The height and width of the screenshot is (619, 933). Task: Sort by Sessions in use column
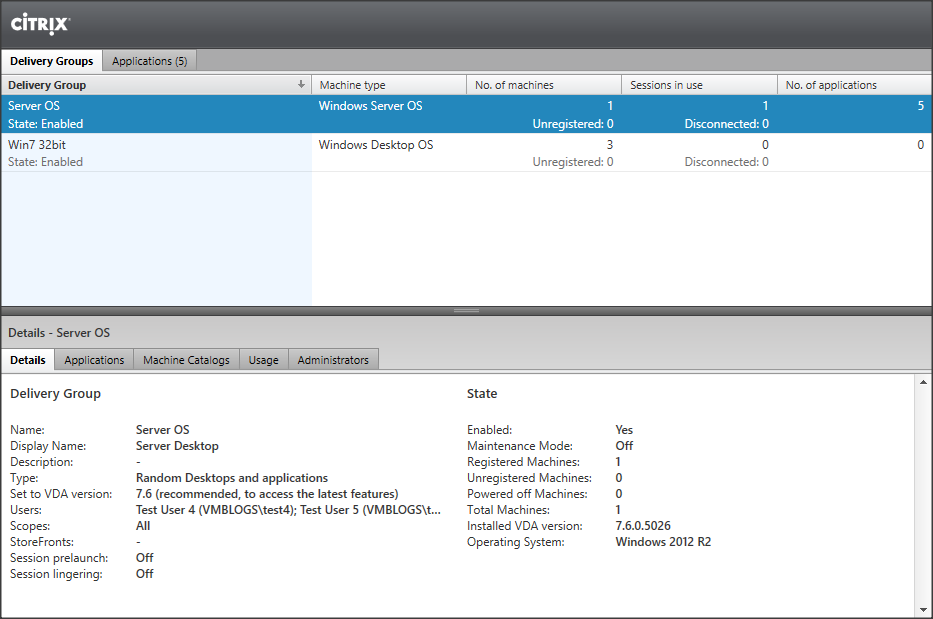click(x=666, y=85)
